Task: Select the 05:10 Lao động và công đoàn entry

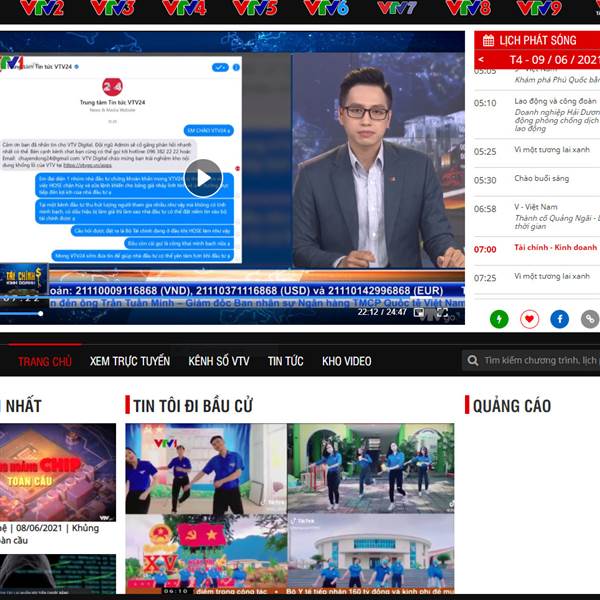Action: (x=536, y=114)
